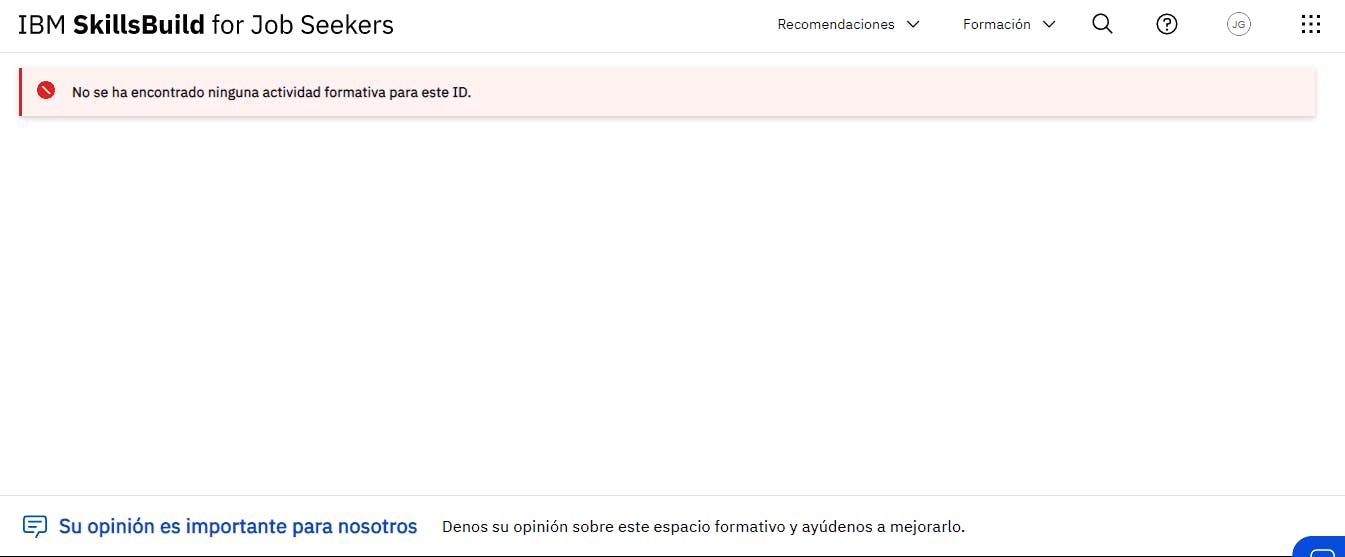Go home via IBM SkillsBuild title
This screenshot has width=1345, height=557.
206,25
